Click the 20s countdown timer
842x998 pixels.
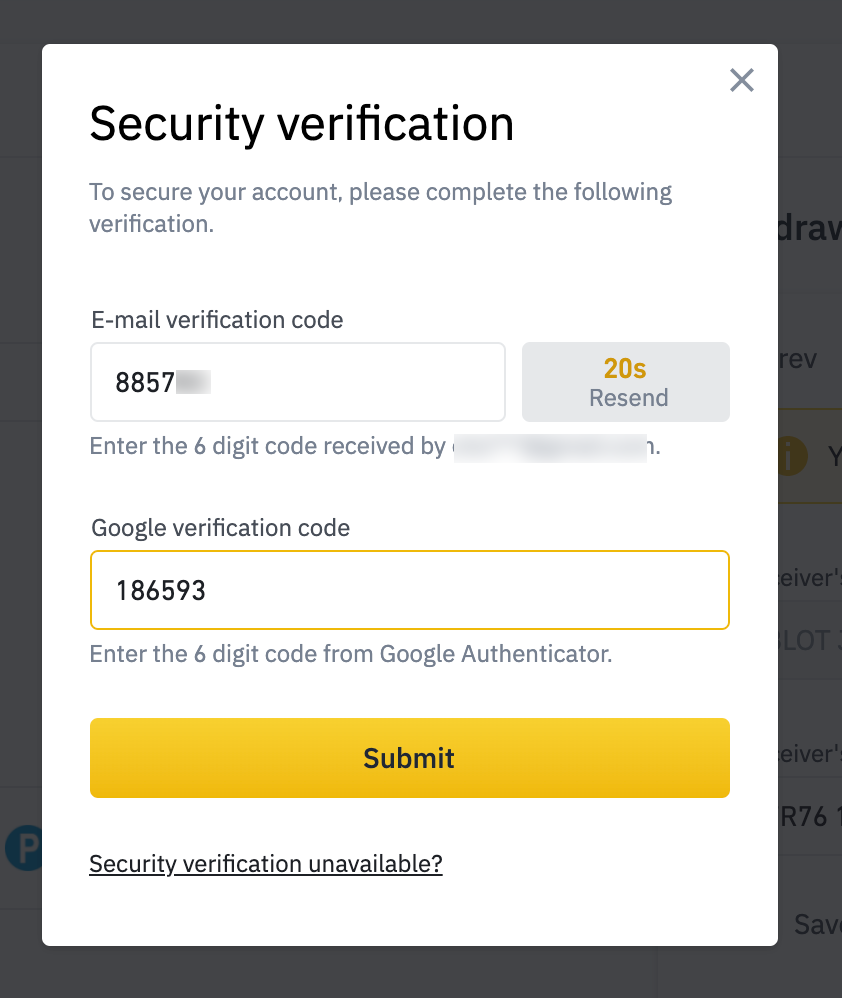point(625,369)
